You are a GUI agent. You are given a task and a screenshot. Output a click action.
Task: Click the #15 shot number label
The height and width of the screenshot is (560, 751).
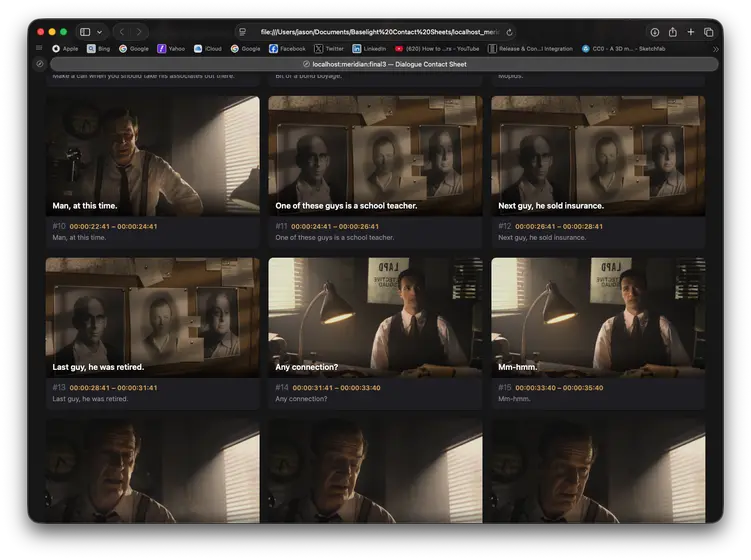[x=505, y=388]
